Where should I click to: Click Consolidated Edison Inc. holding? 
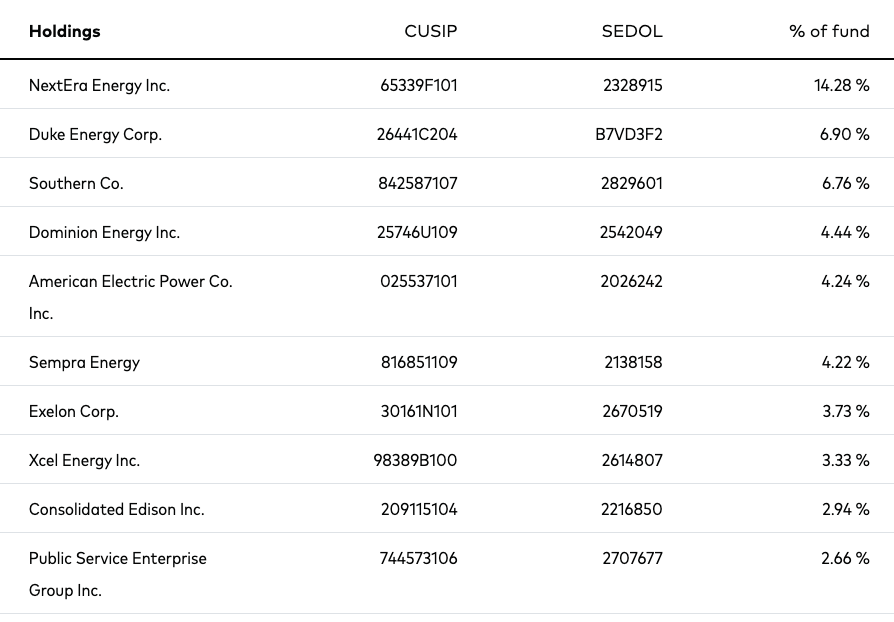tap(116, 510)
